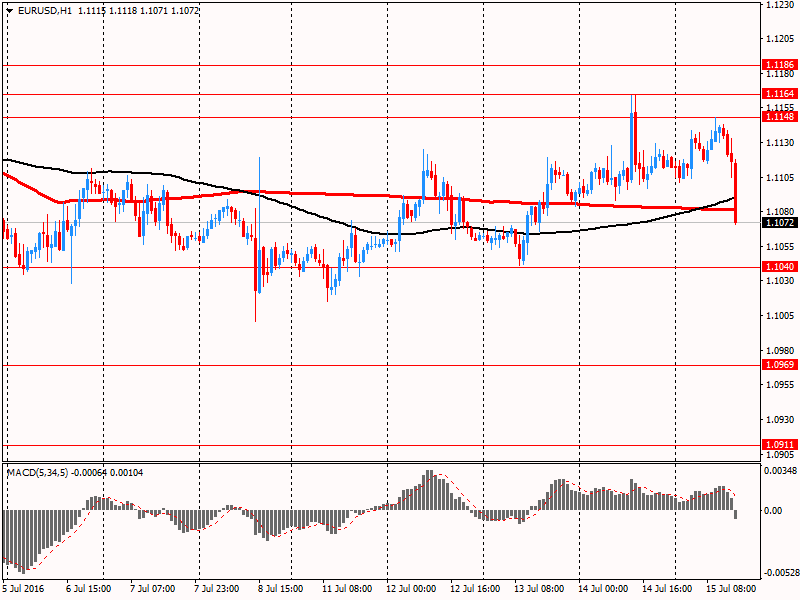Select the 12 Jul 00:00 time label
800x600 pixels.
(x=410, y=589)
